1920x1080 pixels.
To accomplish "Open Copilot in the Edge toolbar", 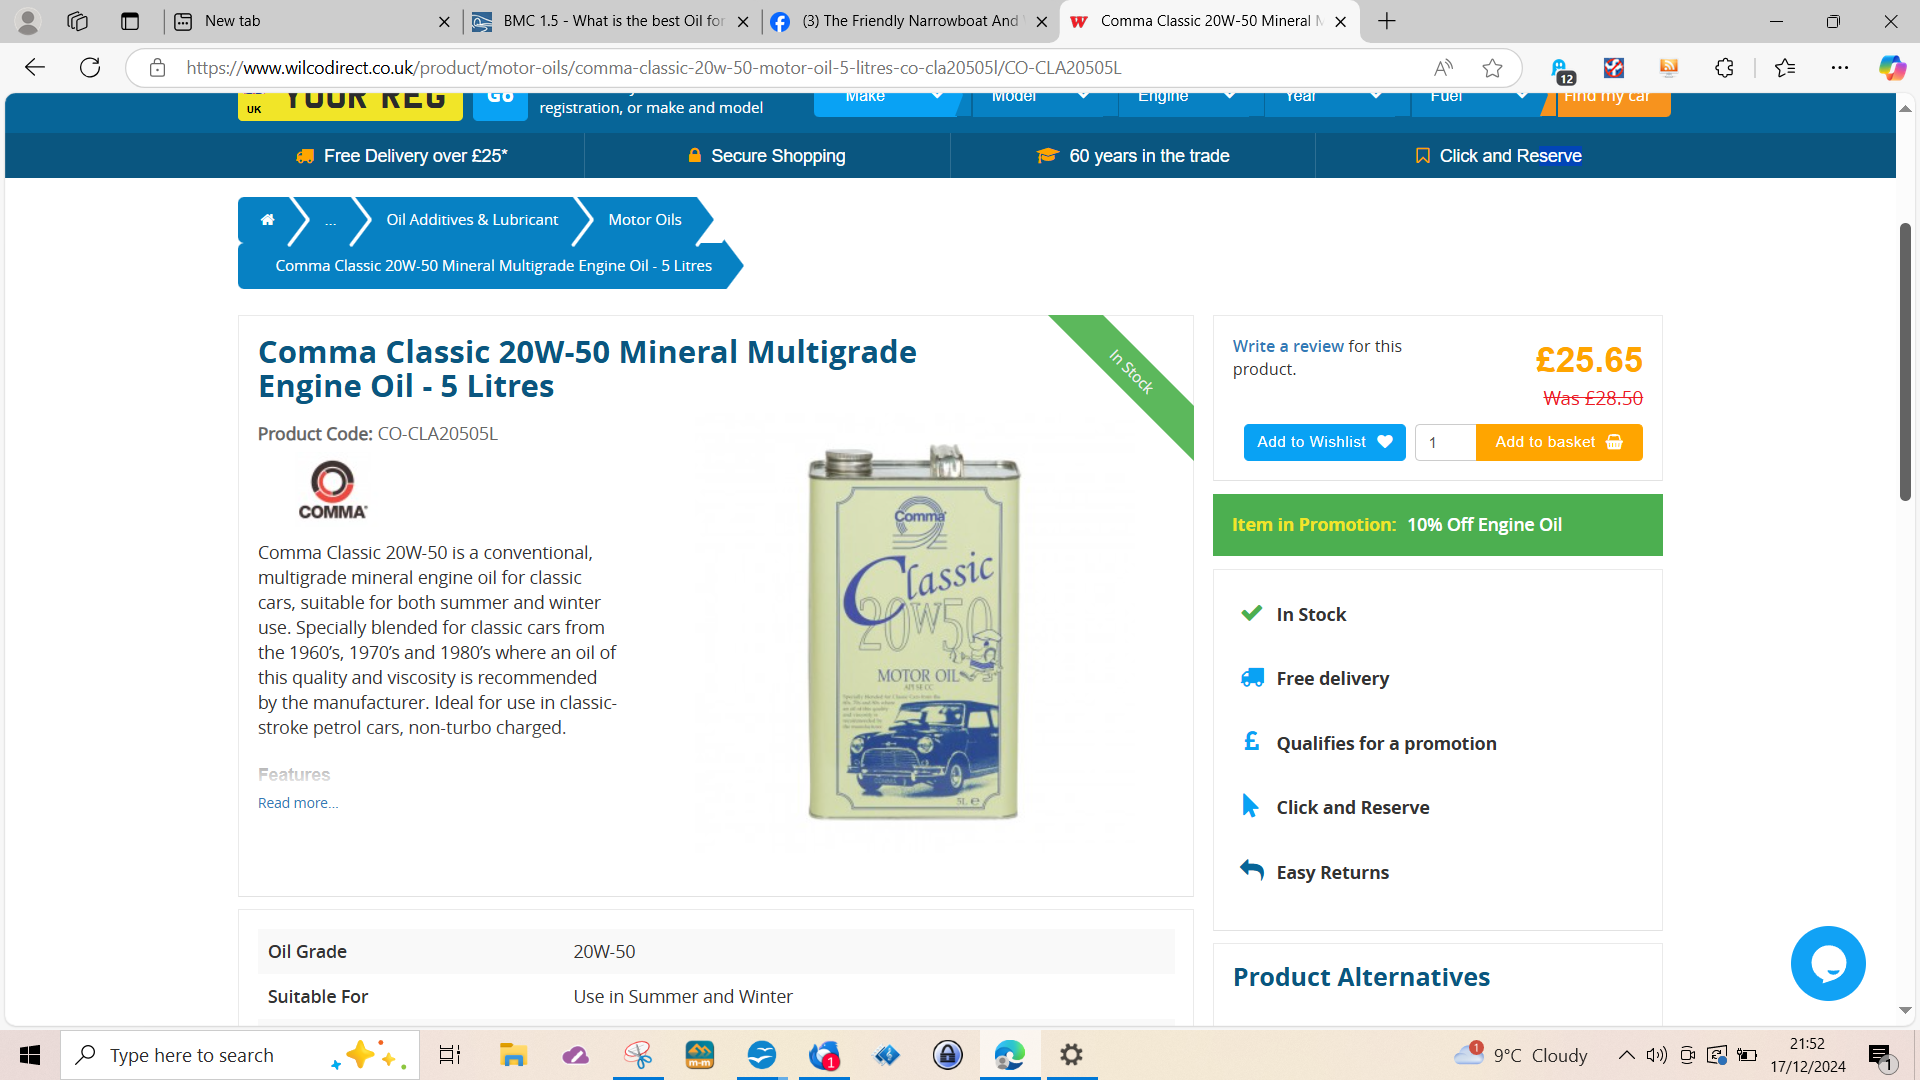I will [x=1891, y=67].
